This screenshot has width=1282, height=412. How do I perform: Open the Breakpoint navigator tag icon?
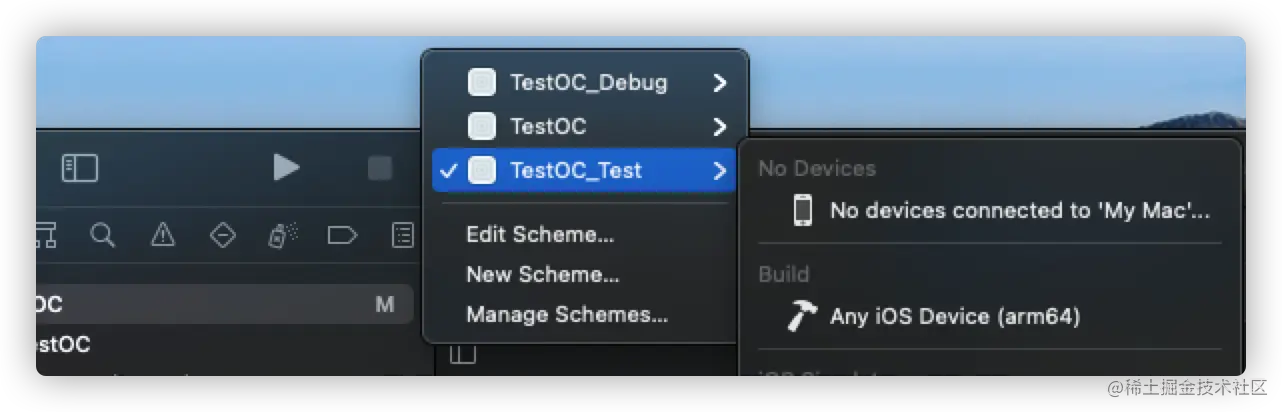[x=342, y=235]
